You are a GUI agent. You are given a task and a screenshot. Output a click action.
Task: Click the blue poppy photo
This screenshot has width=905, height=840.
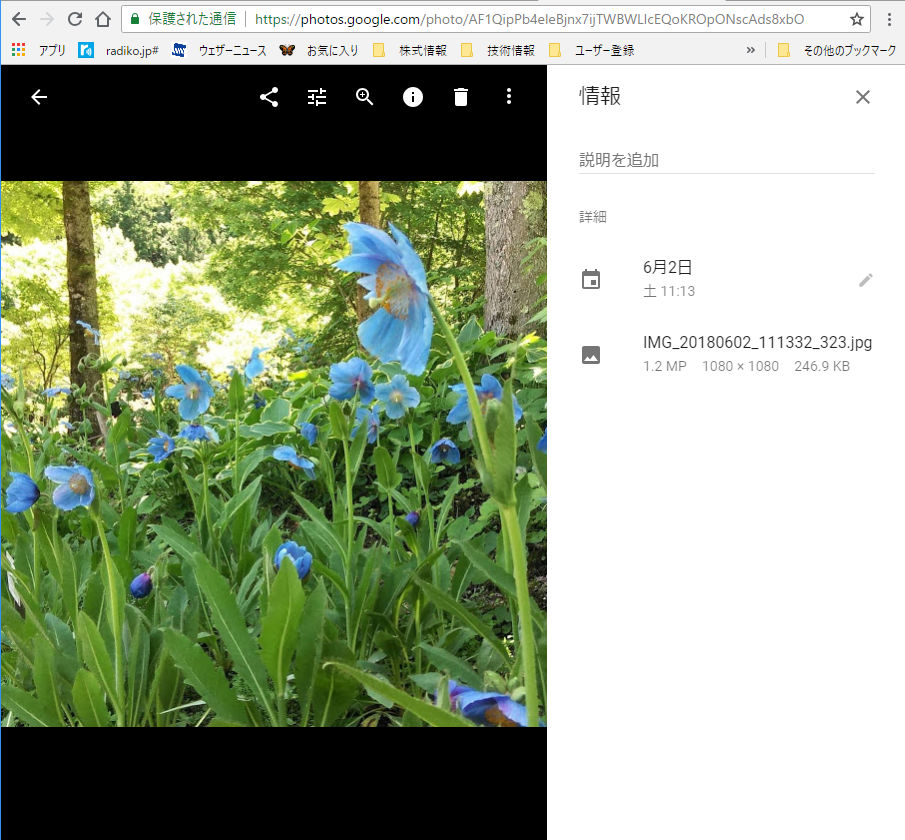[274, 454]
